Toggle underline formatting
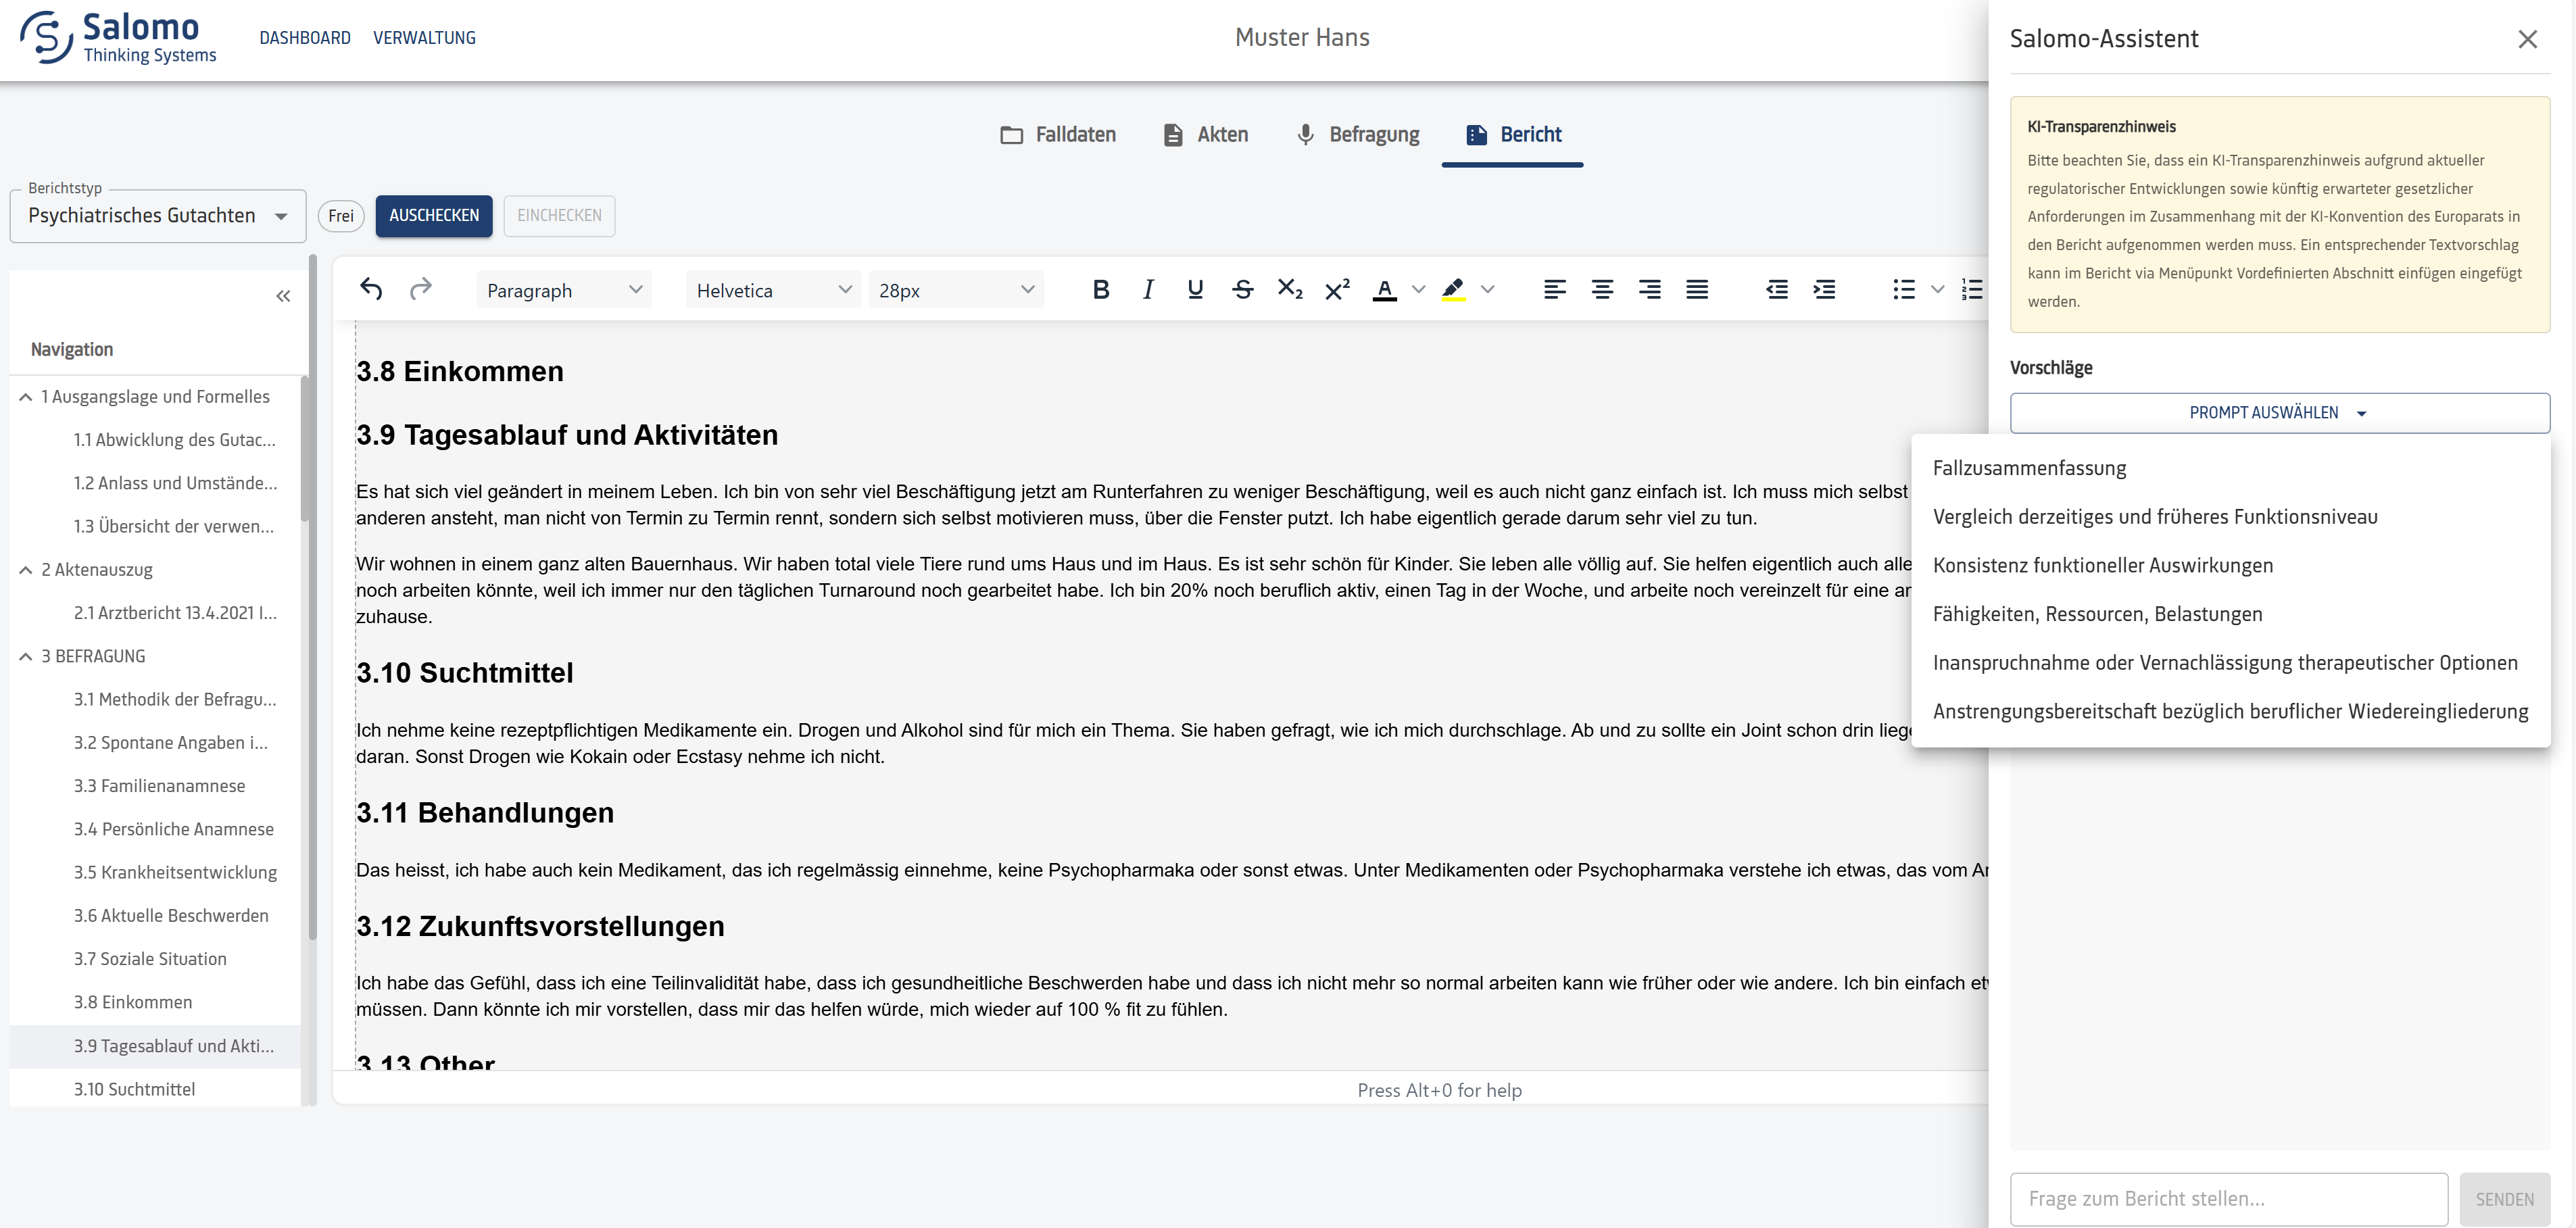This screenshot has width=2576, height=1228. coord(1195,290)
